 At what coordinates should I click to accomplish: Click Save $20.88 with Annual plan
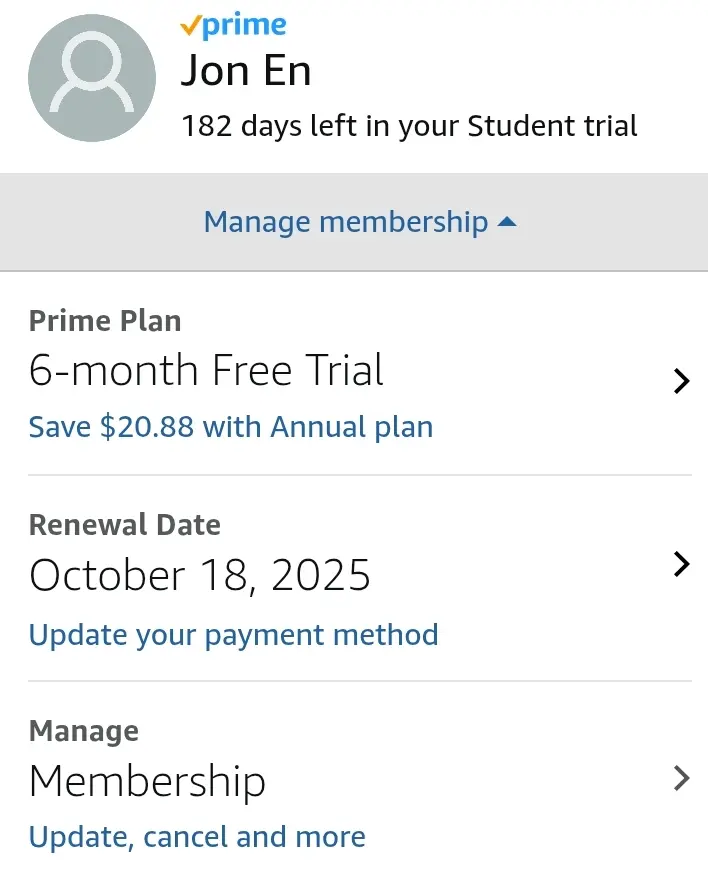[231, 427]
